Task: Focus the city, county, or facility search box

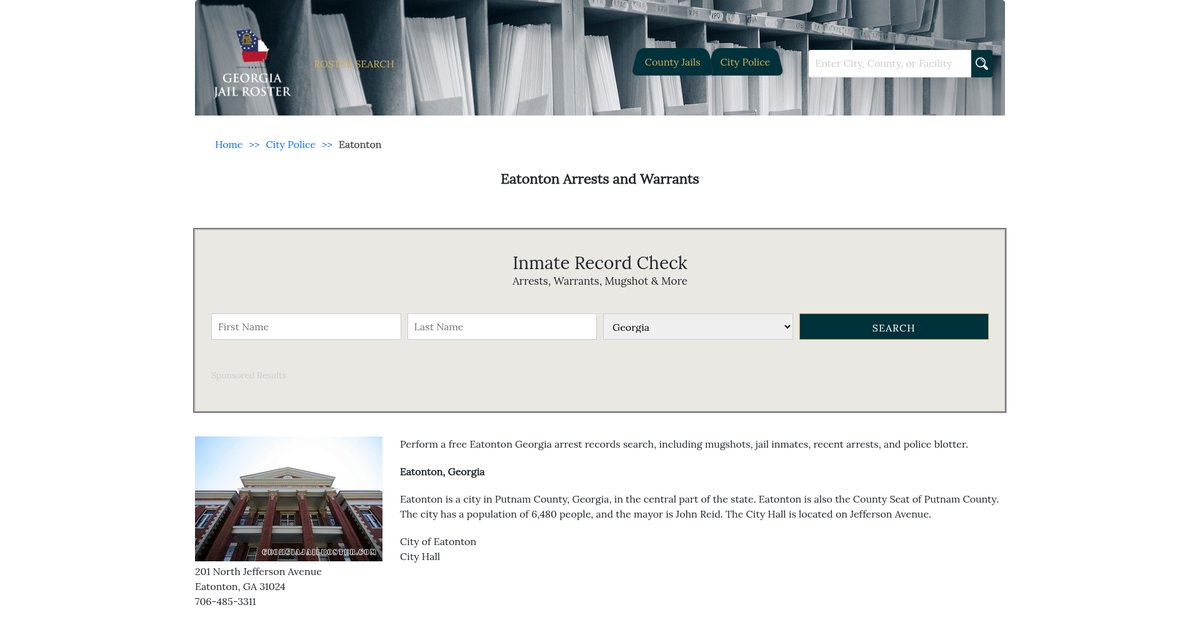Action: click(x=888, y=64)
